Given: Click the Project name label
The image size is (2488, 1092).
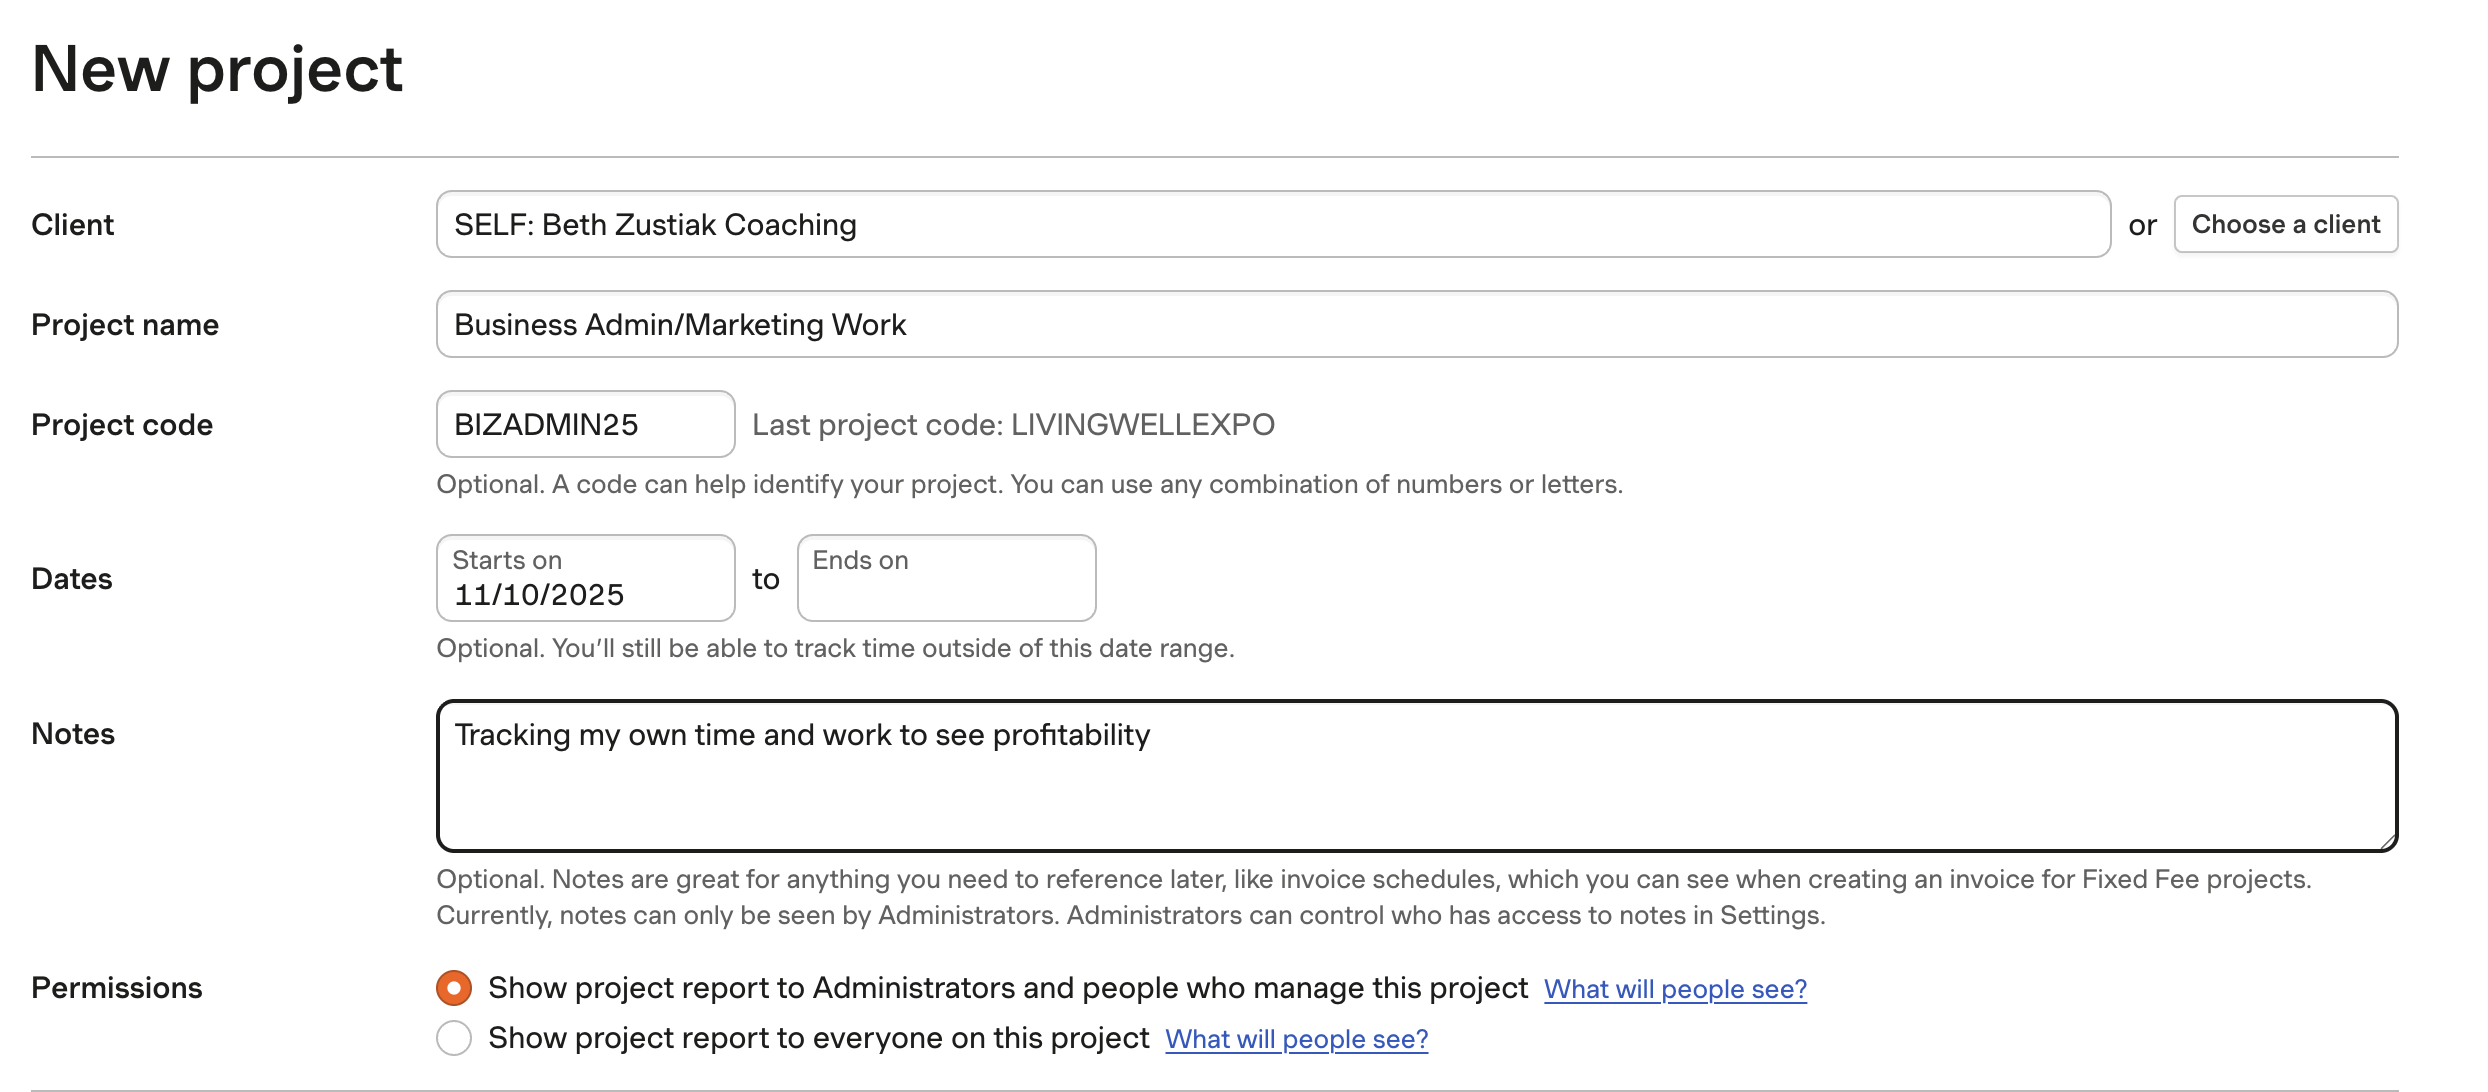Looking at the screenshot, I should pyautogui.click(x=125, y=325).
